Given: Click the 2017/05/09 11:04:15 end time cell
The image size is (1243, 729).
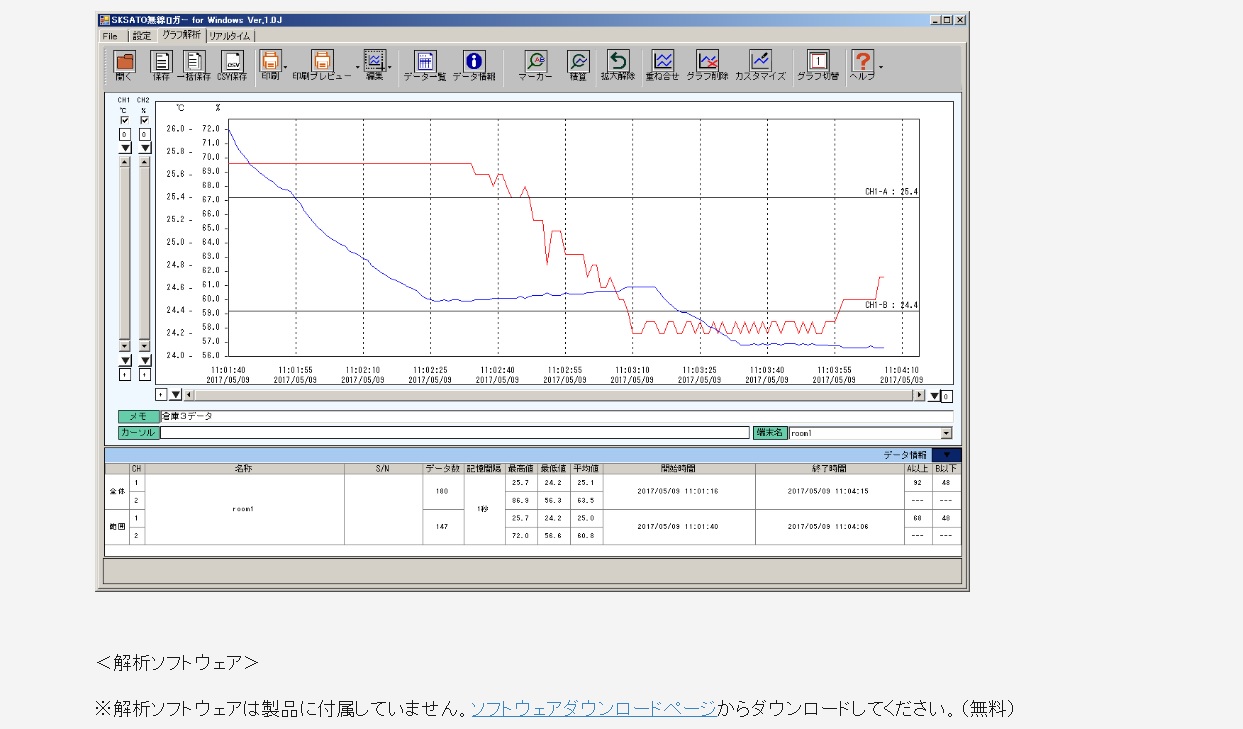Looking at the screenshot, I should [829, 491].
